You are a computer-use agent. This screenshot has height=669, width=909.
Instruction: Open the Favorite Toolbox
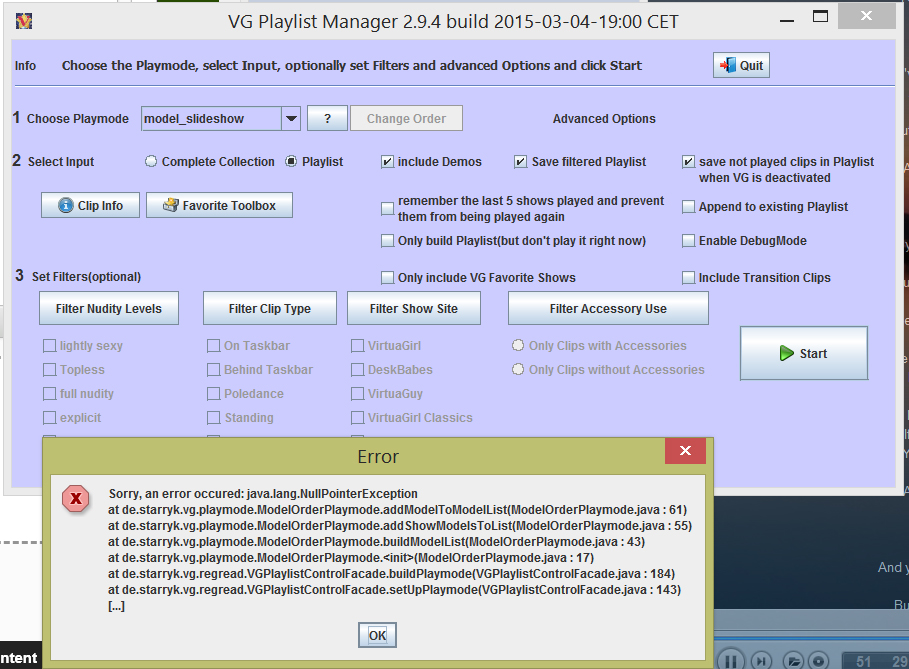pyautogui.click(x=219, y=206)
